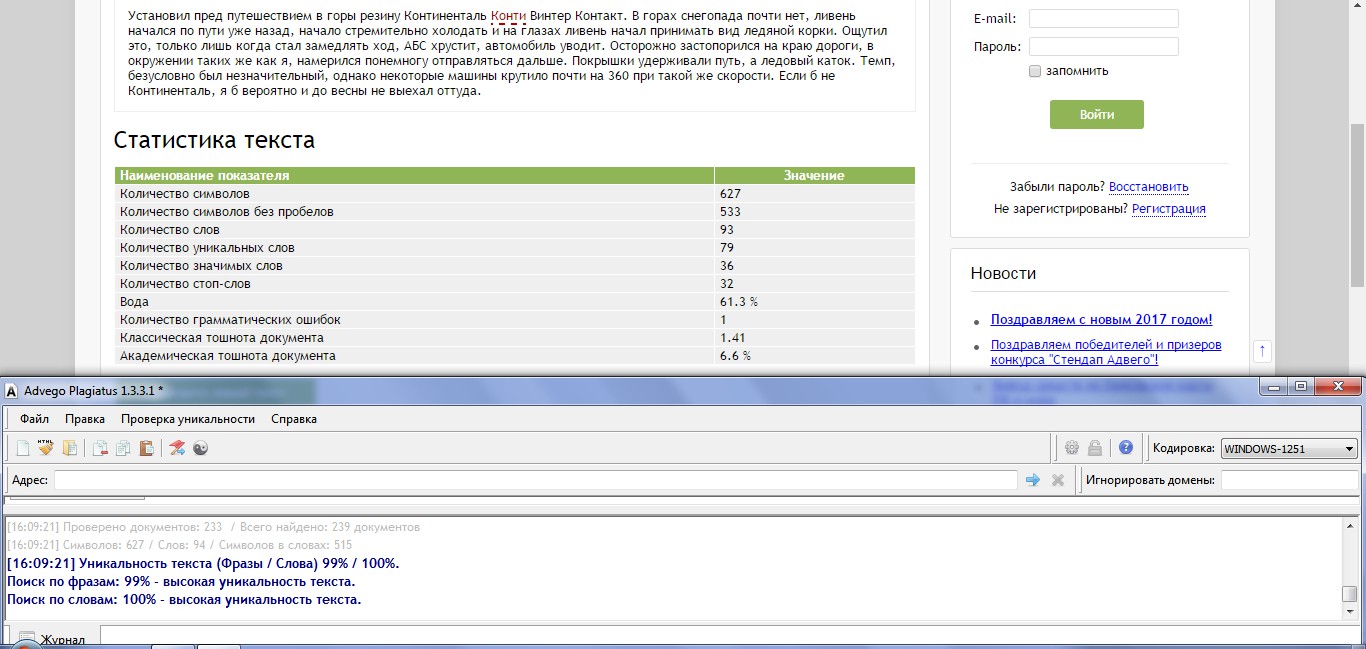Image resolution: width=1366 pixels, height=649 pixels.
Task: Click the Новости heading
Action: point(1003,273)
